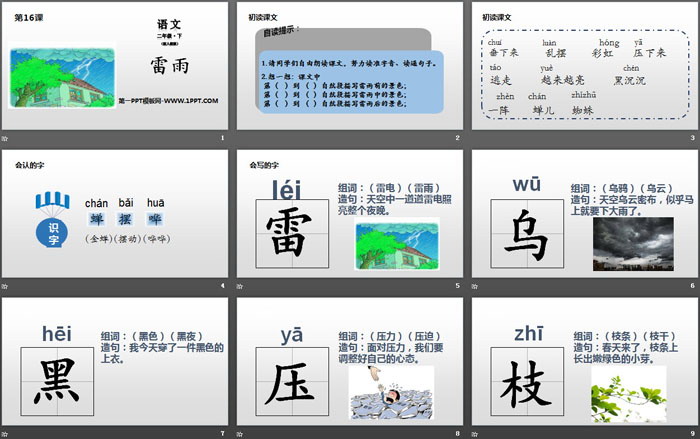
Task: Select slide 9 showing the character 枝
Action: [x=585, y=362]
